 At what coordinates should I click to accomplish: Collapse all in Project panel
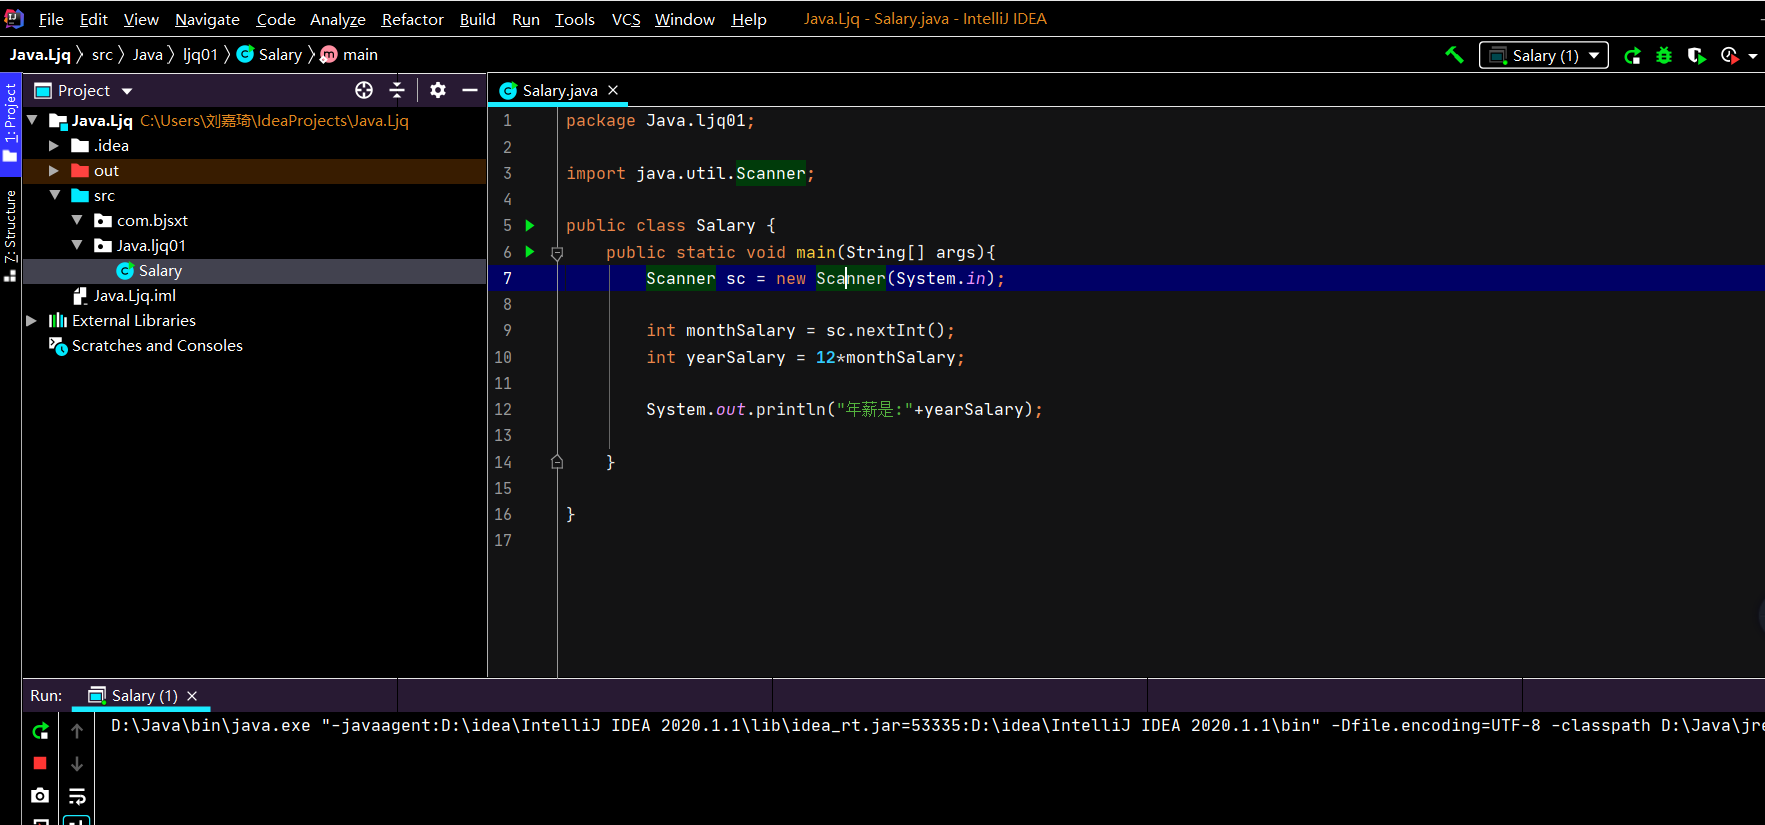(x=397, y=90)
